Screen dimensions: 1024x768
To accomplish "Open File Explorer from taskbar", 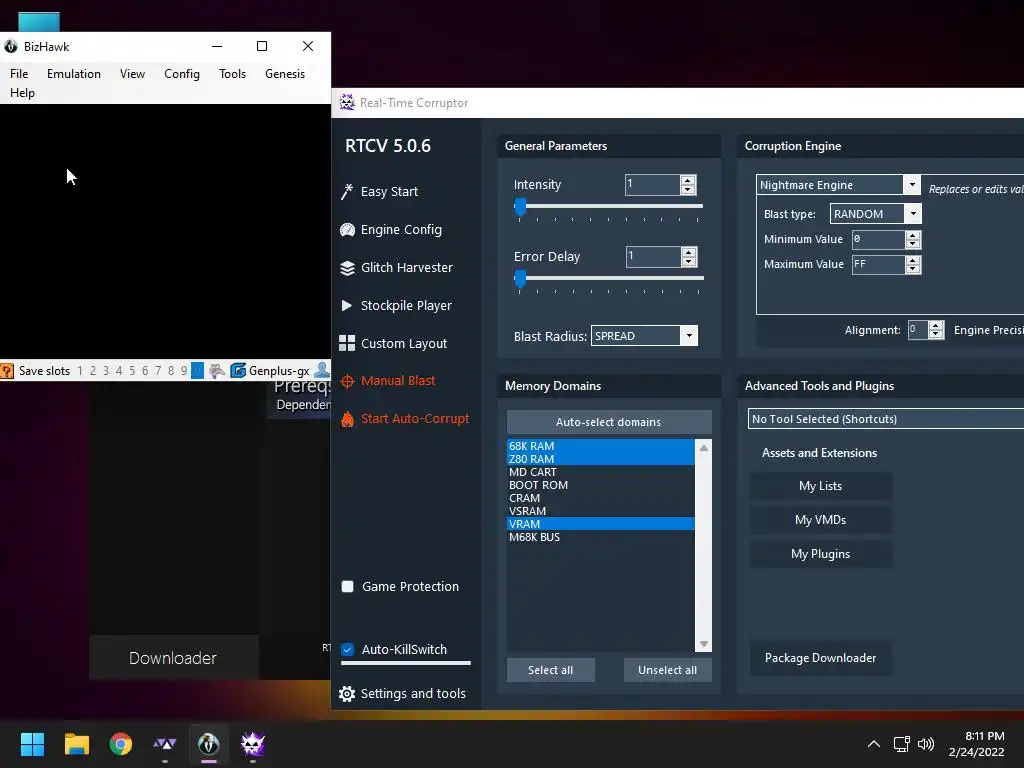I will pyautogui.click(x=76, y=744).
